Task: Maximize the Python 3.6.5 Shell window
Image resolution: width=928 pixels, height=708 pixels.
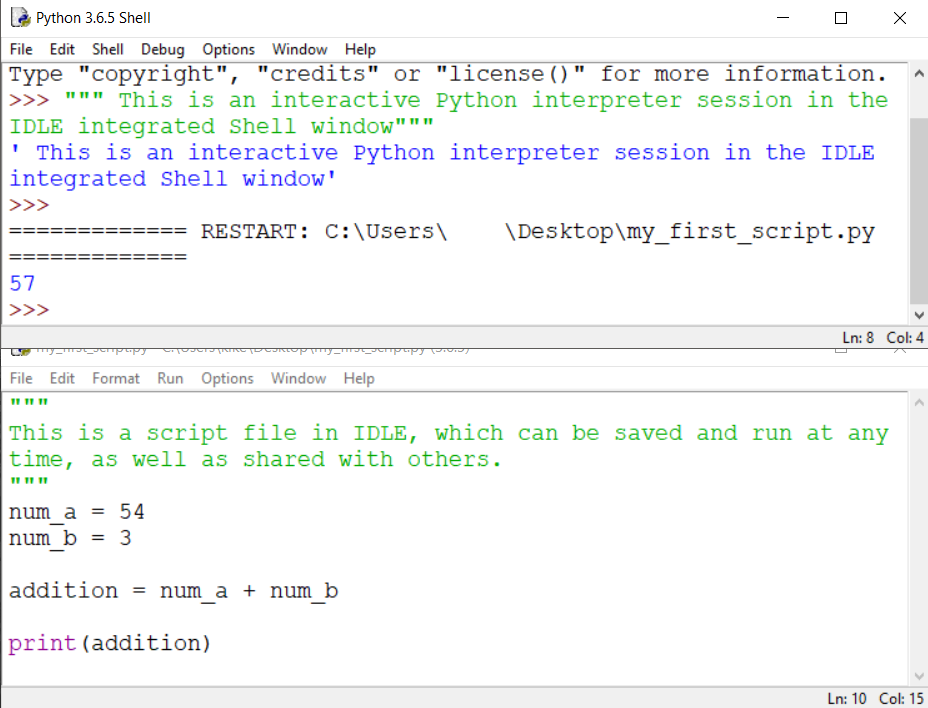Action: [x=841, y=18]
